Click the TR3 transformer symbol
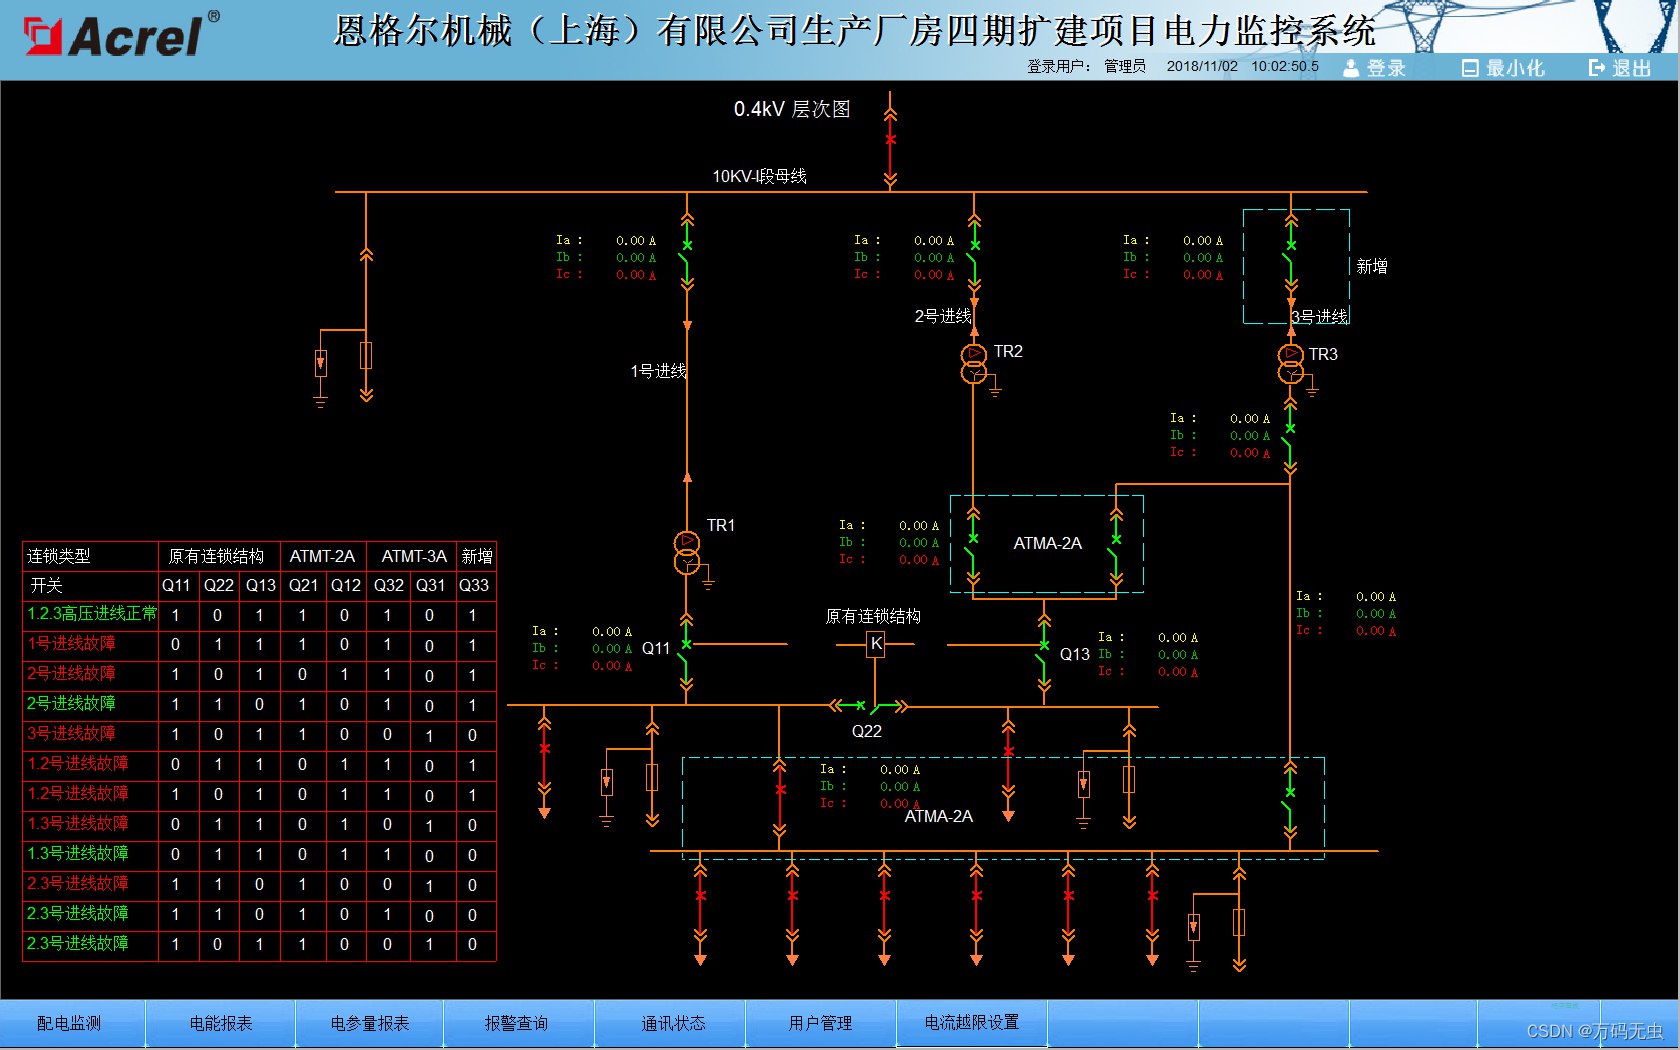This screenshot has width=1680, height=1050. (1291, 364)
